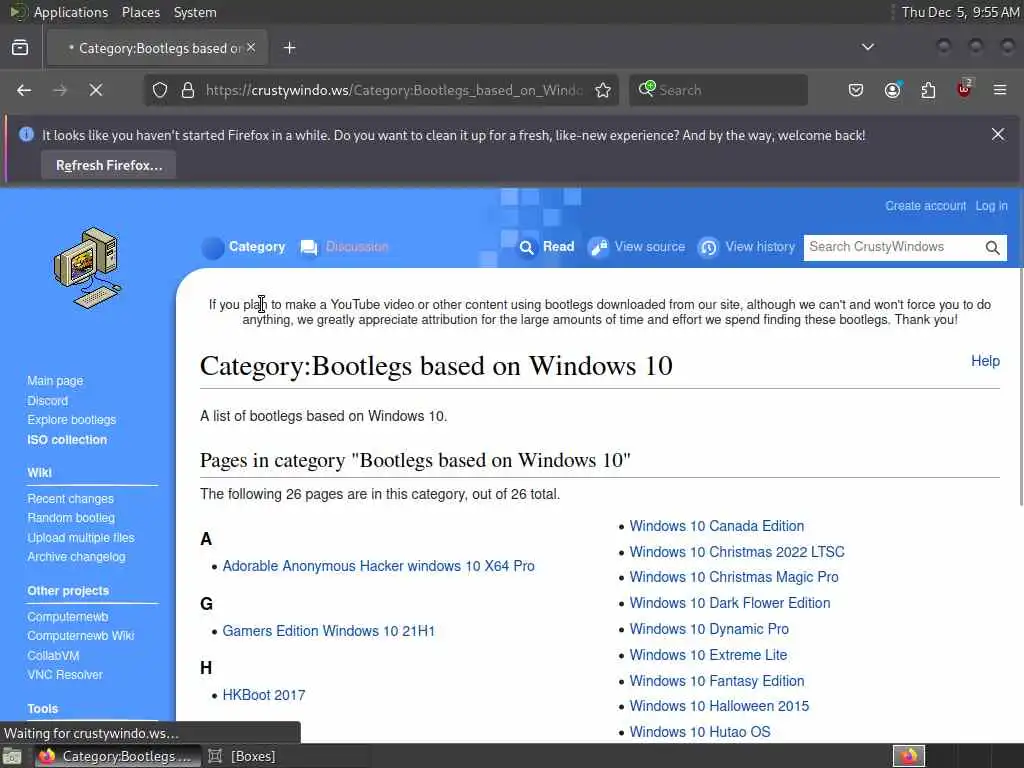Click the View history clock icon
This screenshot has width=1024, height=768.
pos(709,247)
